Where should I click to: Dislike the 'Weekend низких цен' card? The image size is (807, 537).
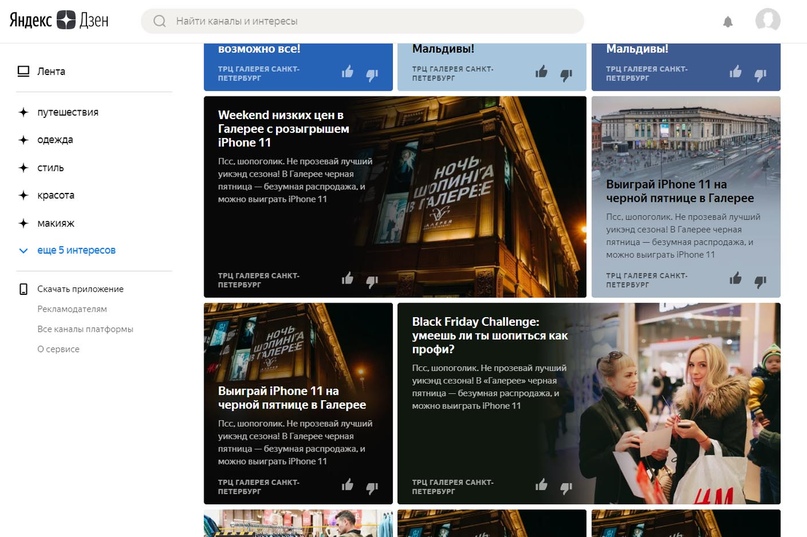click(372, 282)
